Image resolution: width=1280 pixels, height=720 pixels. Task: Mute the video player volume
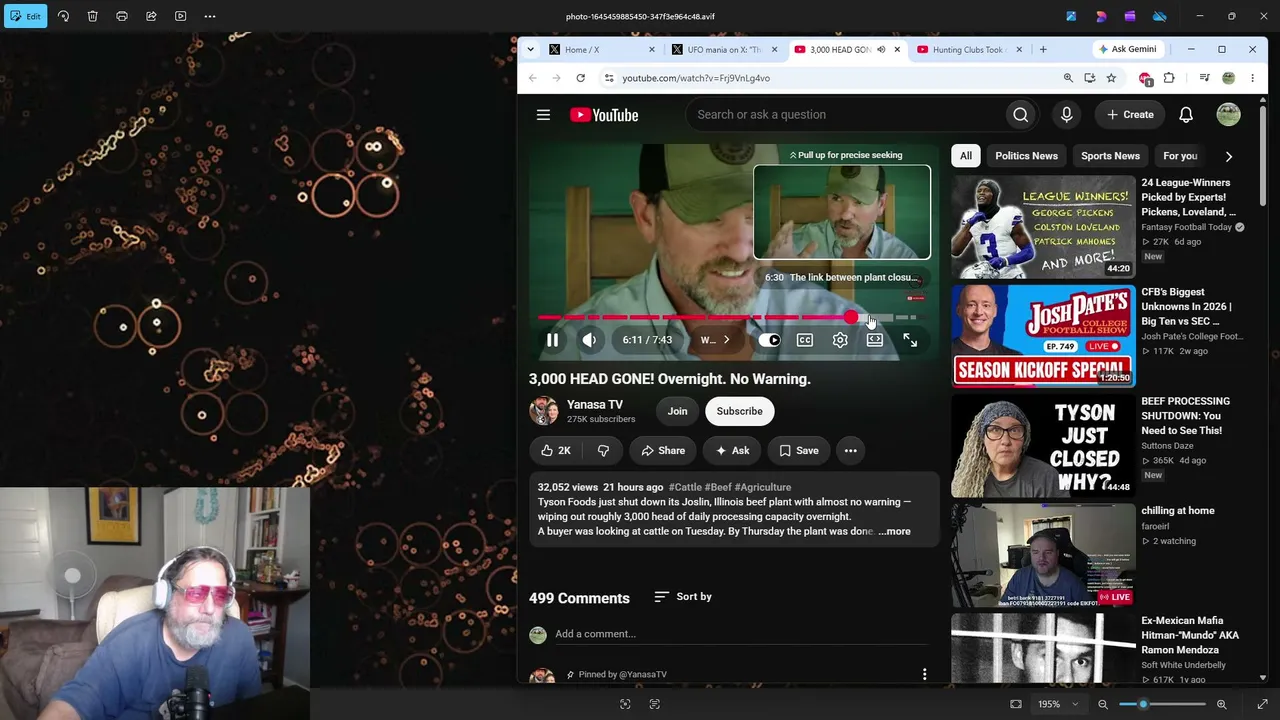click(589, 340)
